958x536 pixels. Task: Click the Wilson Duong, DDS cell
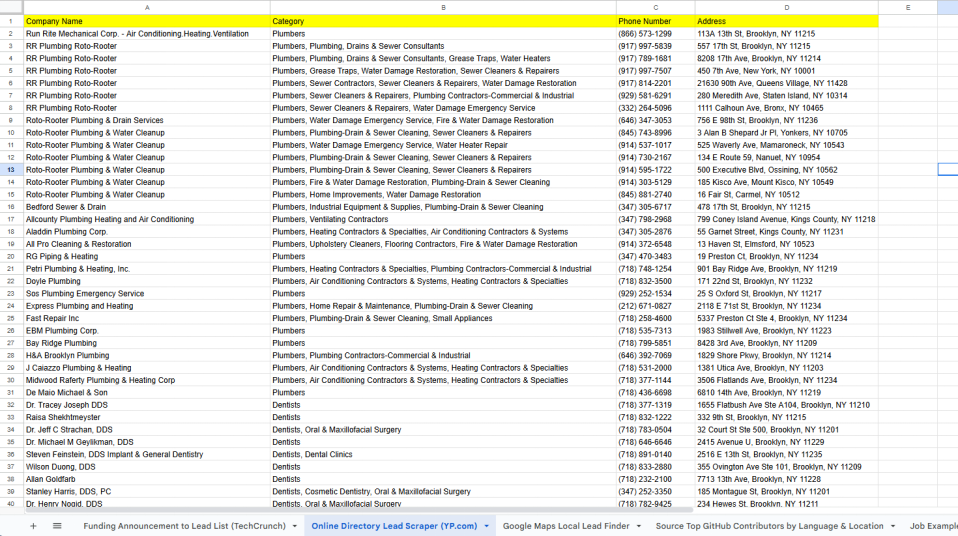coord(146,467)
